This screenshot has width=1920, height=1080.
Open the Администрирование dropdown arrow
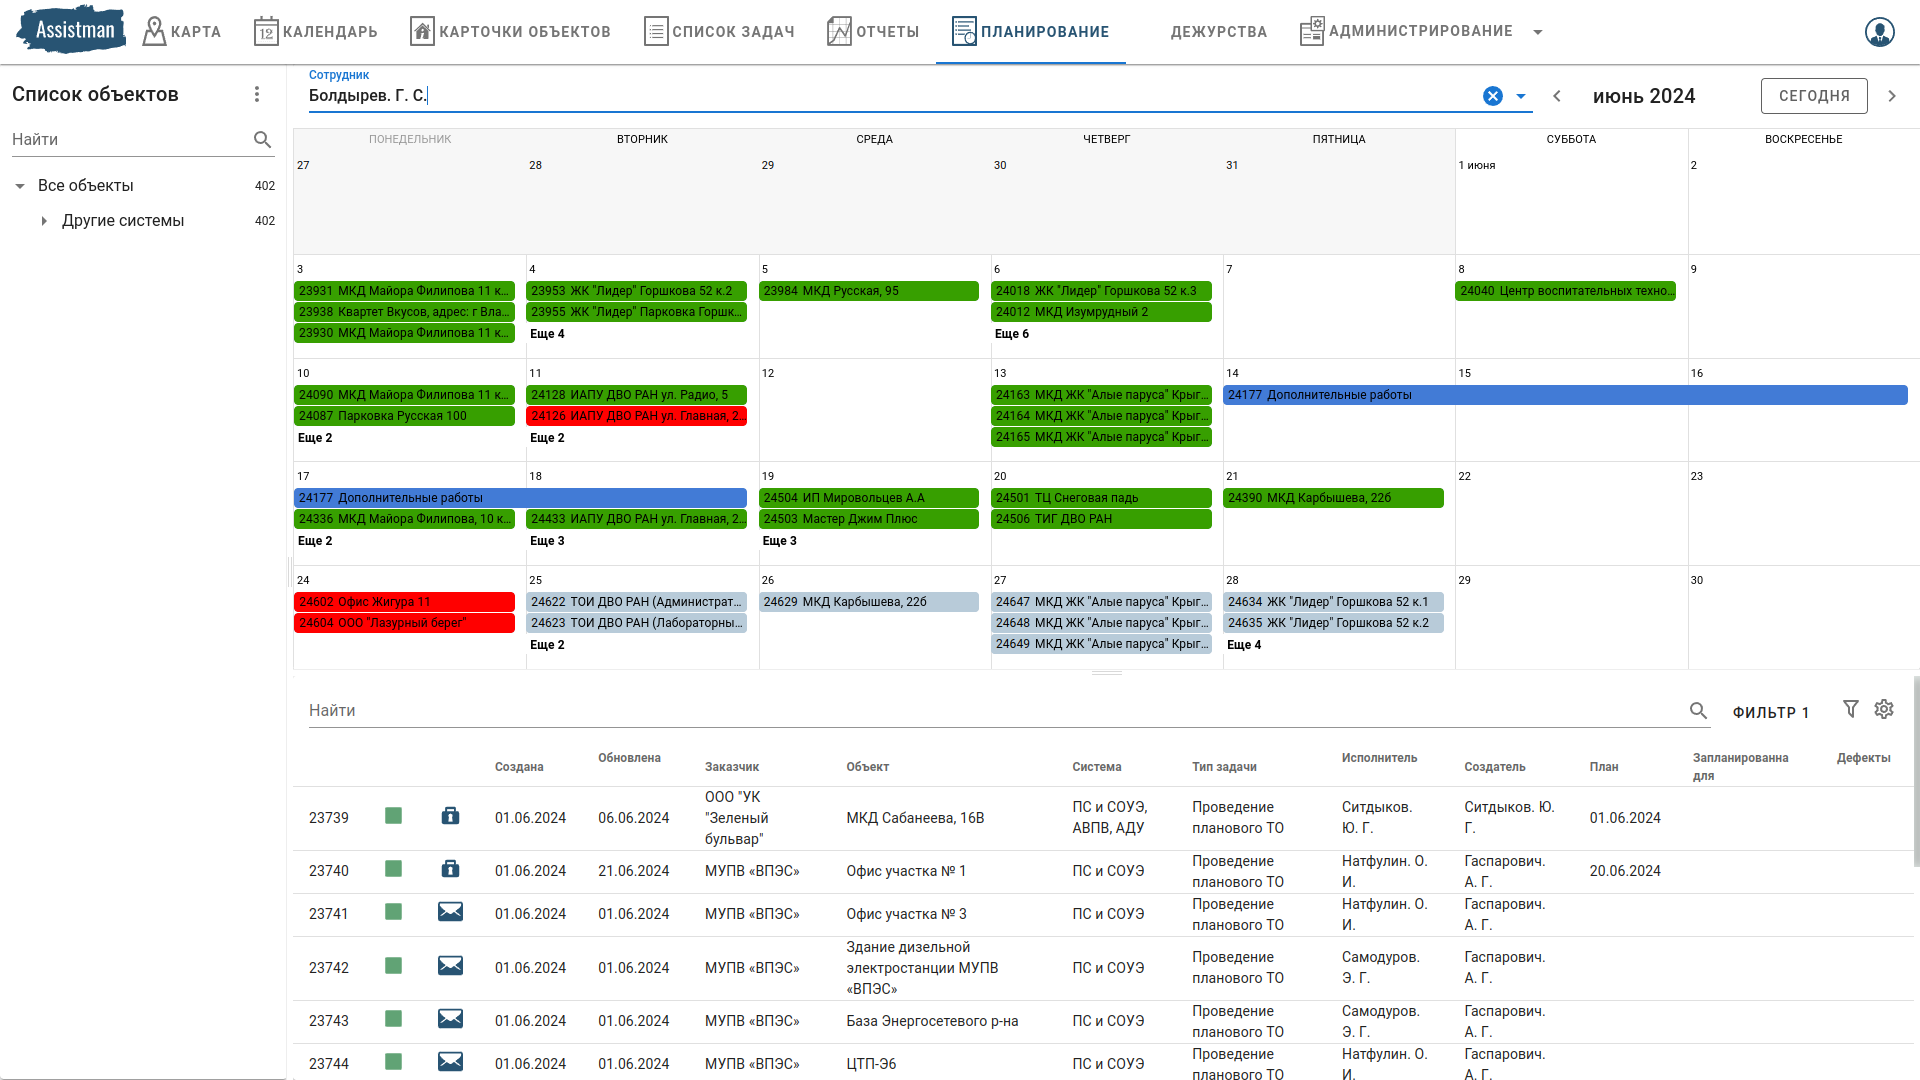[1538, 32]
